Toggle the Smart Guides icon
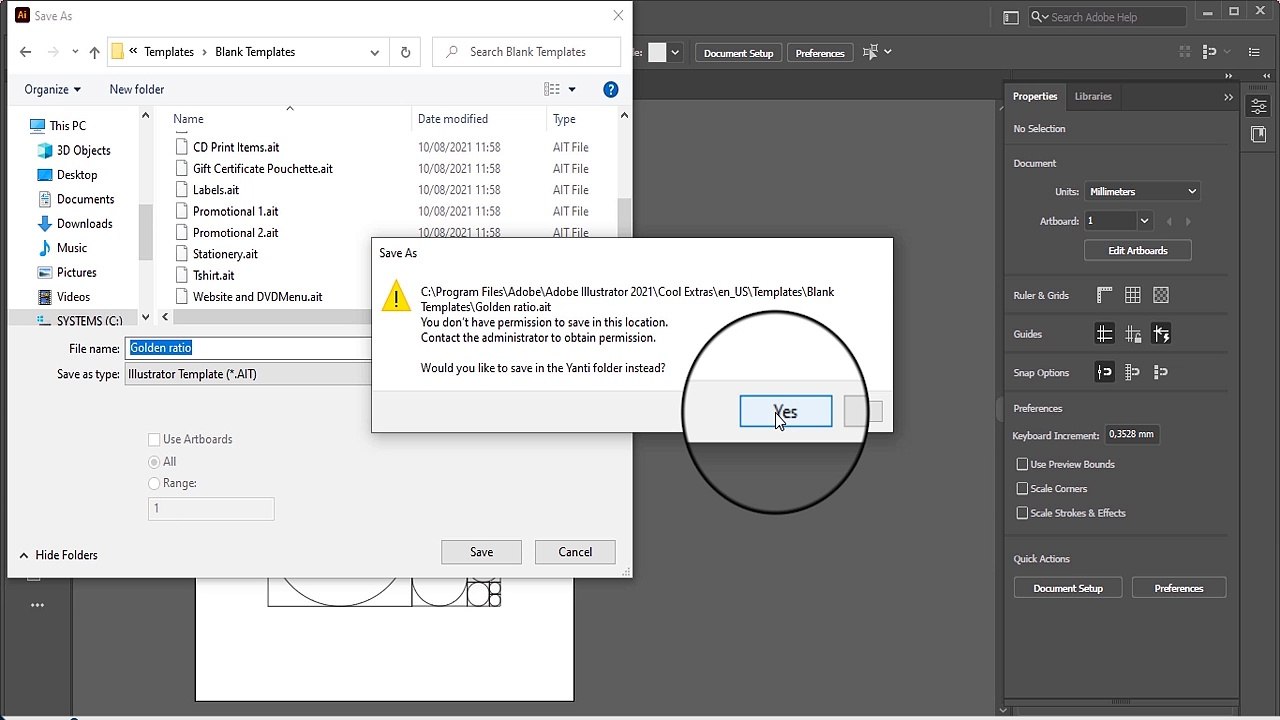The image size is (1280, 720). pos(1161,334)
